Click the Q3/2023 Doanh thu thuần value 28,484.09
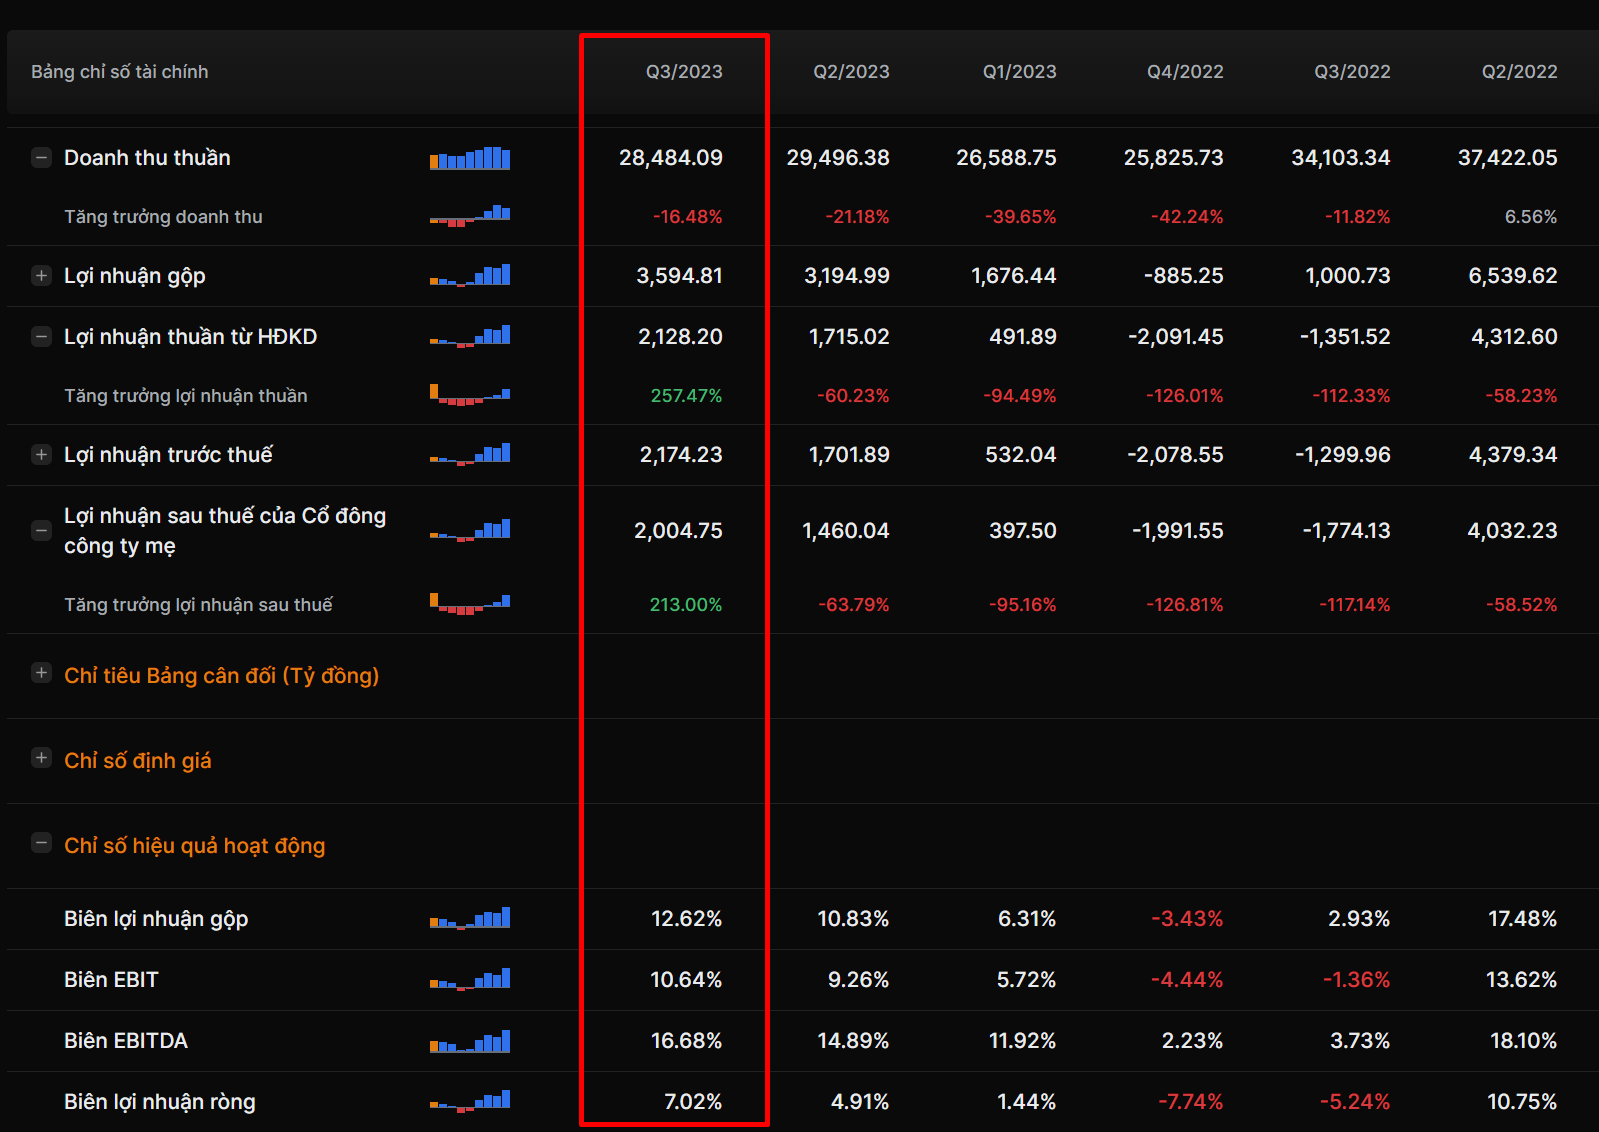The image size is (1599, 1132). coord(670,158)
